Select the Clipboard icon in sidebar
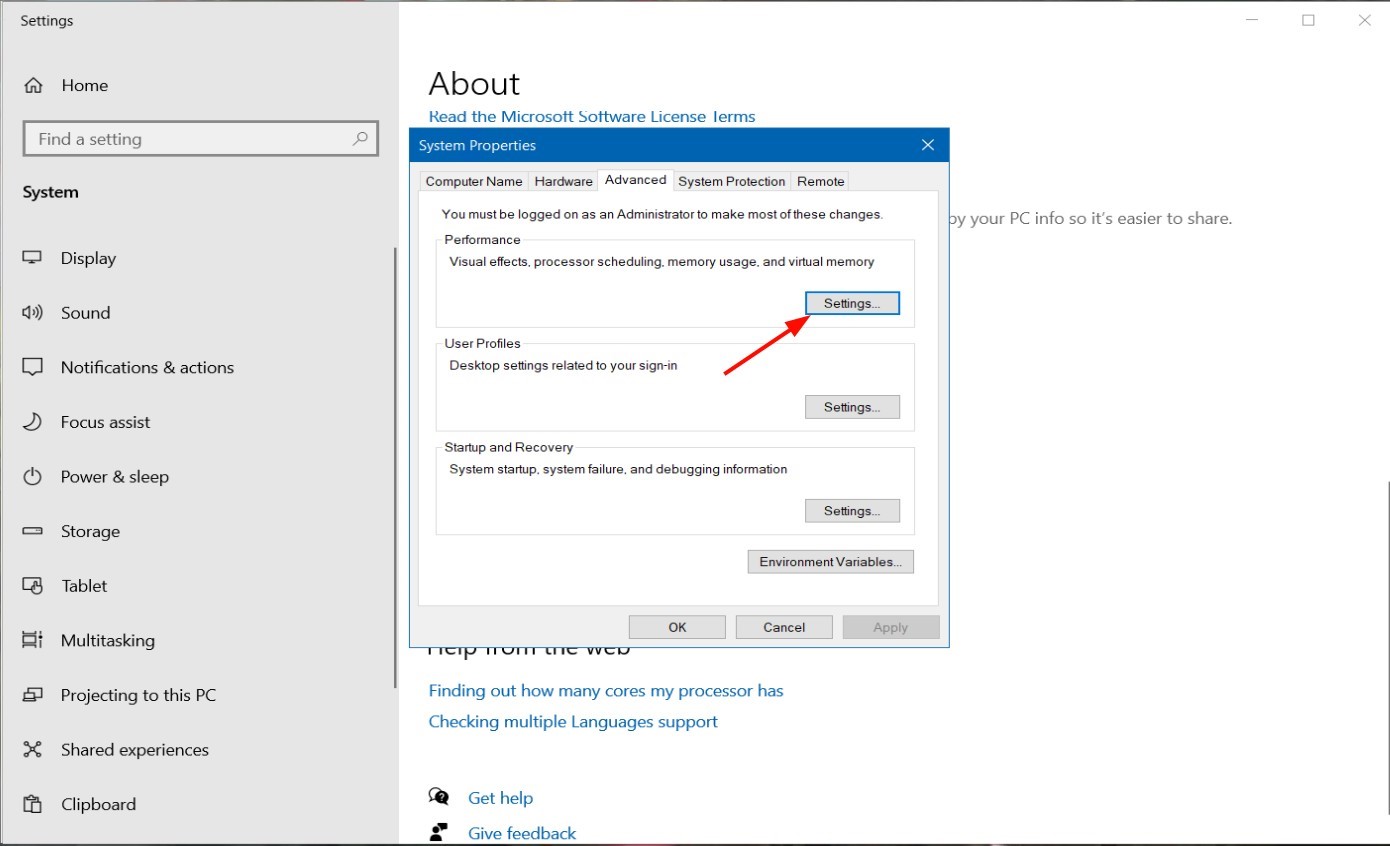The image size is (1390, 846). click(x=33, y=804)
